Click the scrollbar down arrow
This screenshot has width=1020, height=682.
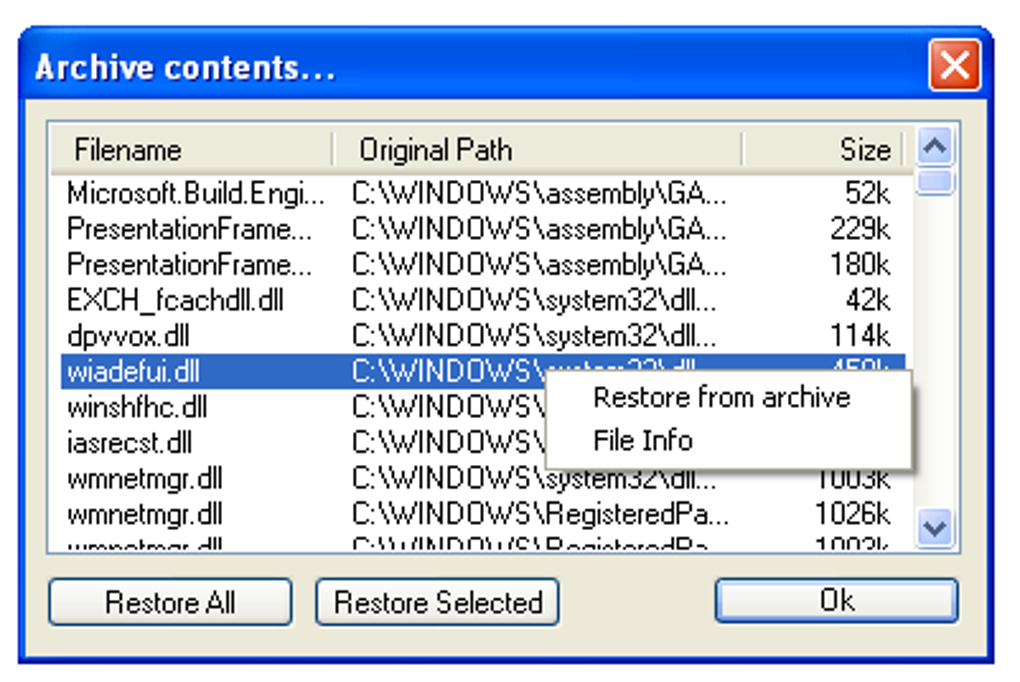point(935,527)
